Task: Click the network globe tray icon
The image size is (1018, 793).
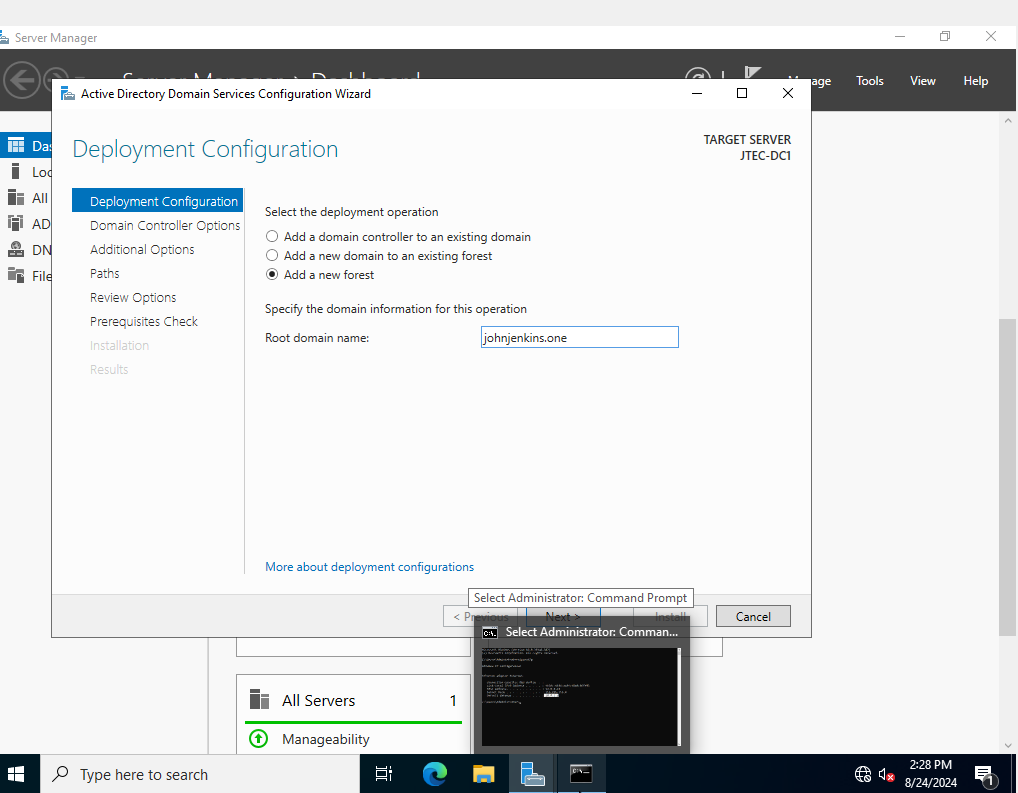Action: click(862, 774)
